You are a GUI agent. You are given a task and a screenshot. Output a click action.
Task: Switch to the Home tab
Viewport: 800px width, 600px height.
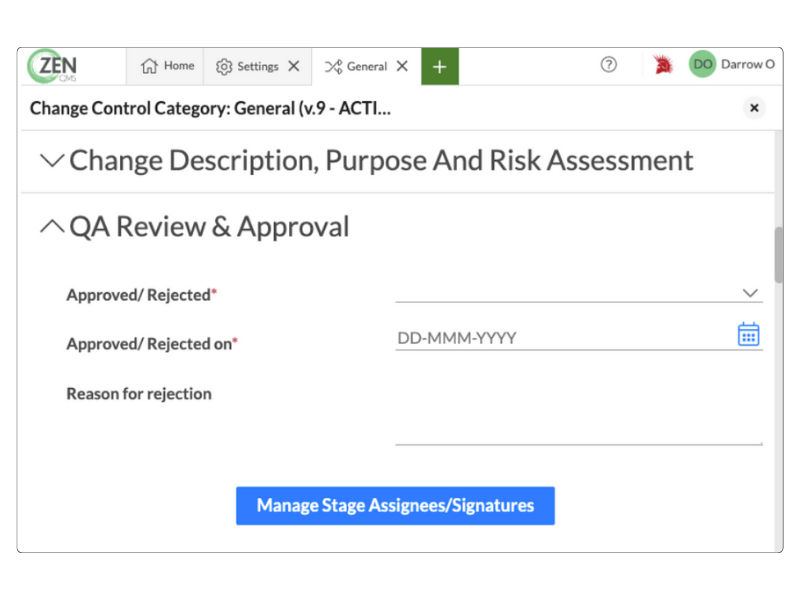(167, 66)
